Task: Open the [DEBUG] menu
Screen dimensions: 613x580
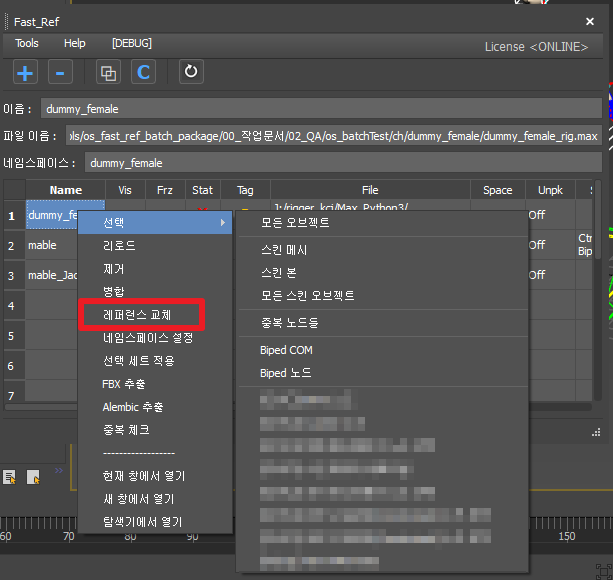Action: click(132, 43)
